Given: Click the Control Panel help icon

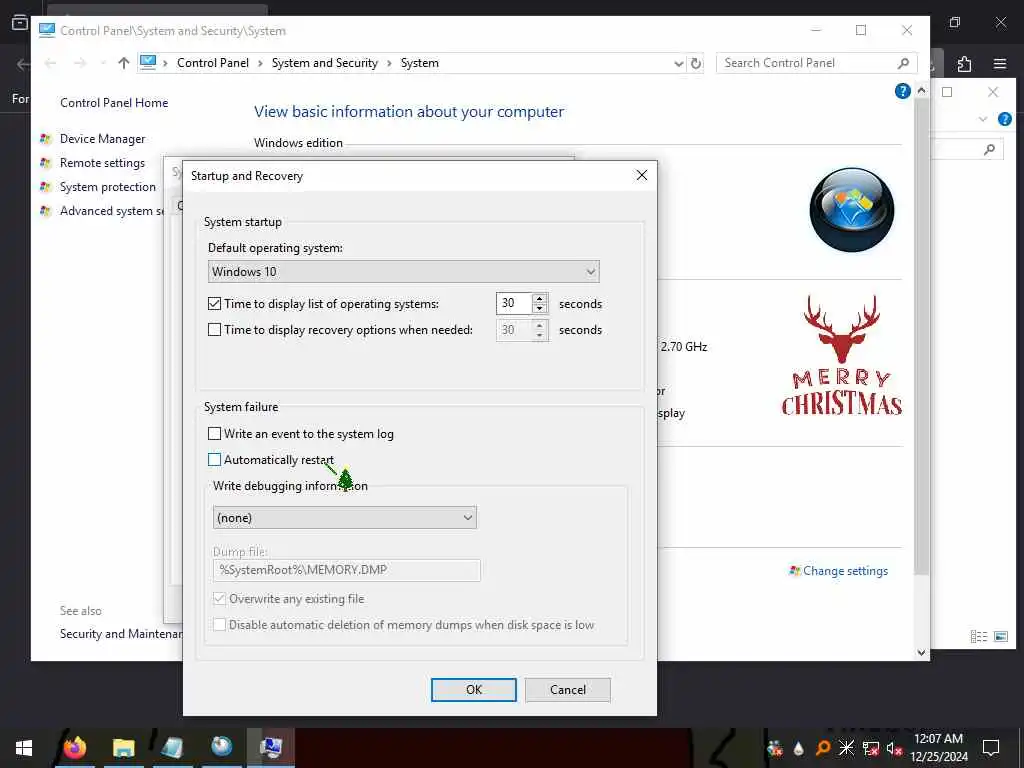Looking at the screenshot, I should point(903,91).
